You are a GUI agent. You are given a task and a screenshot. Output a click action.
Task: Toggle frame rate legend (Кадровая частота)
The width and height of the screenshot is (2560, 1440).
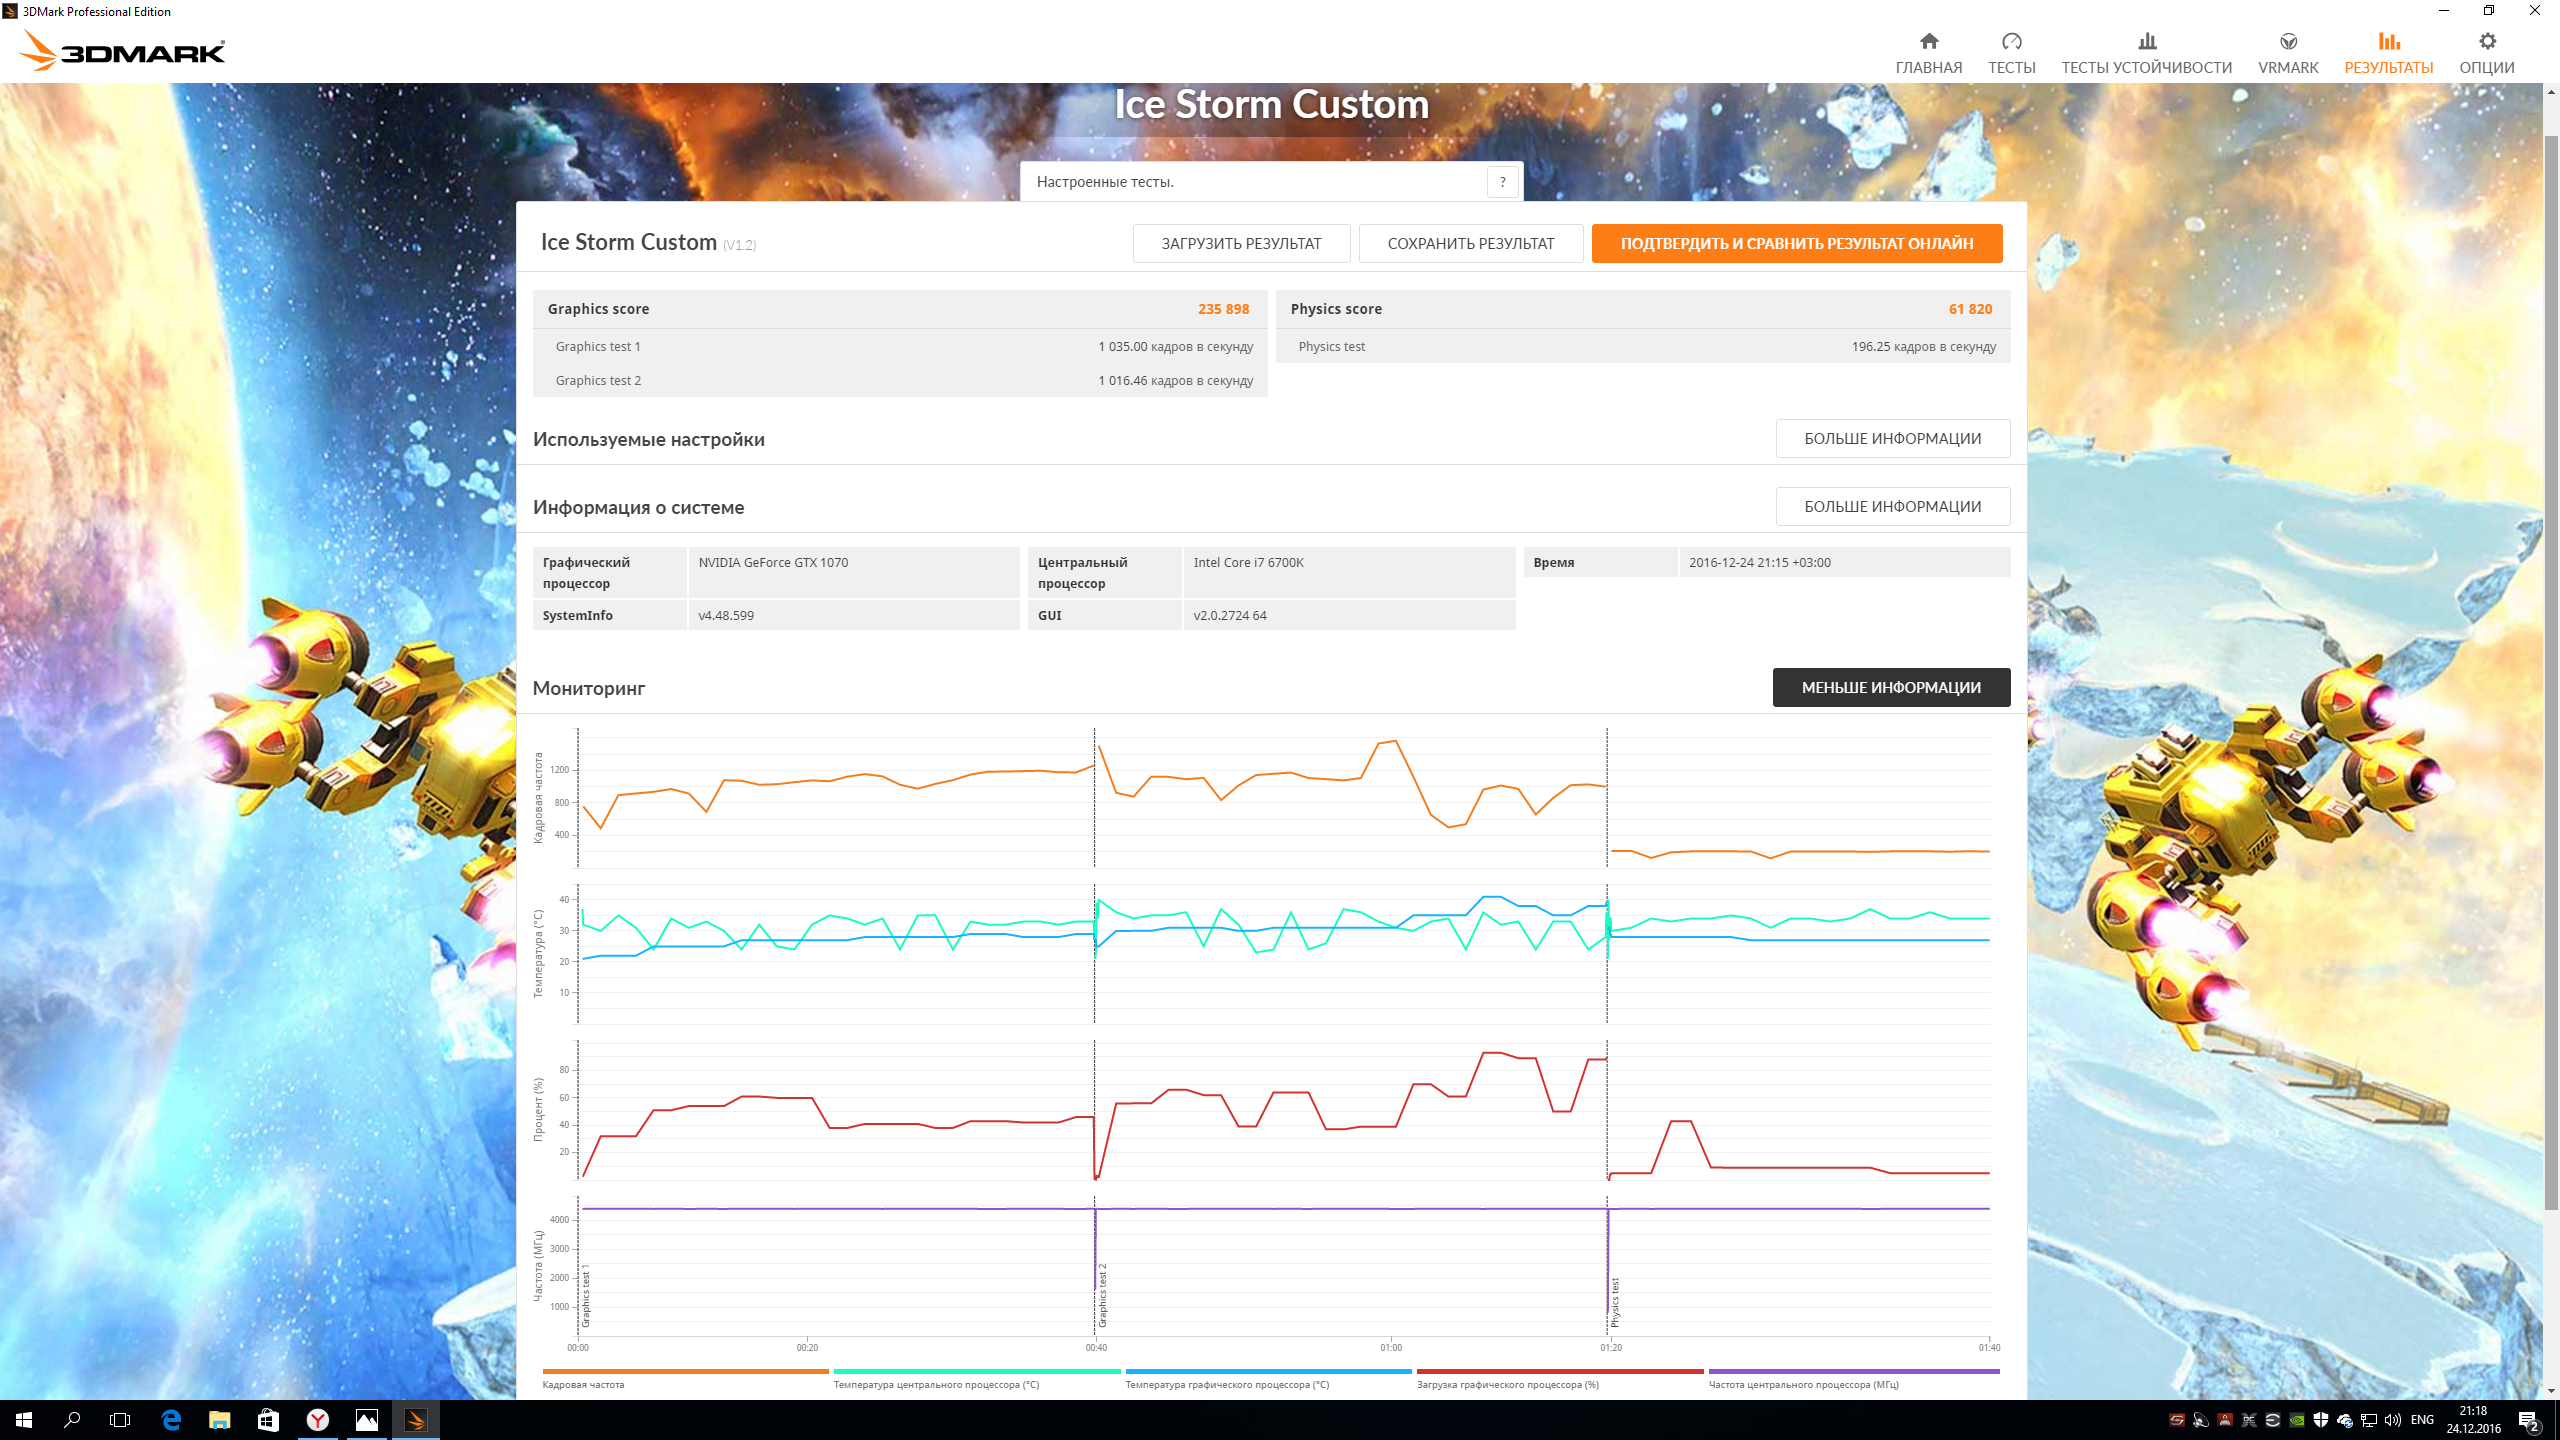coord(584,1384)
